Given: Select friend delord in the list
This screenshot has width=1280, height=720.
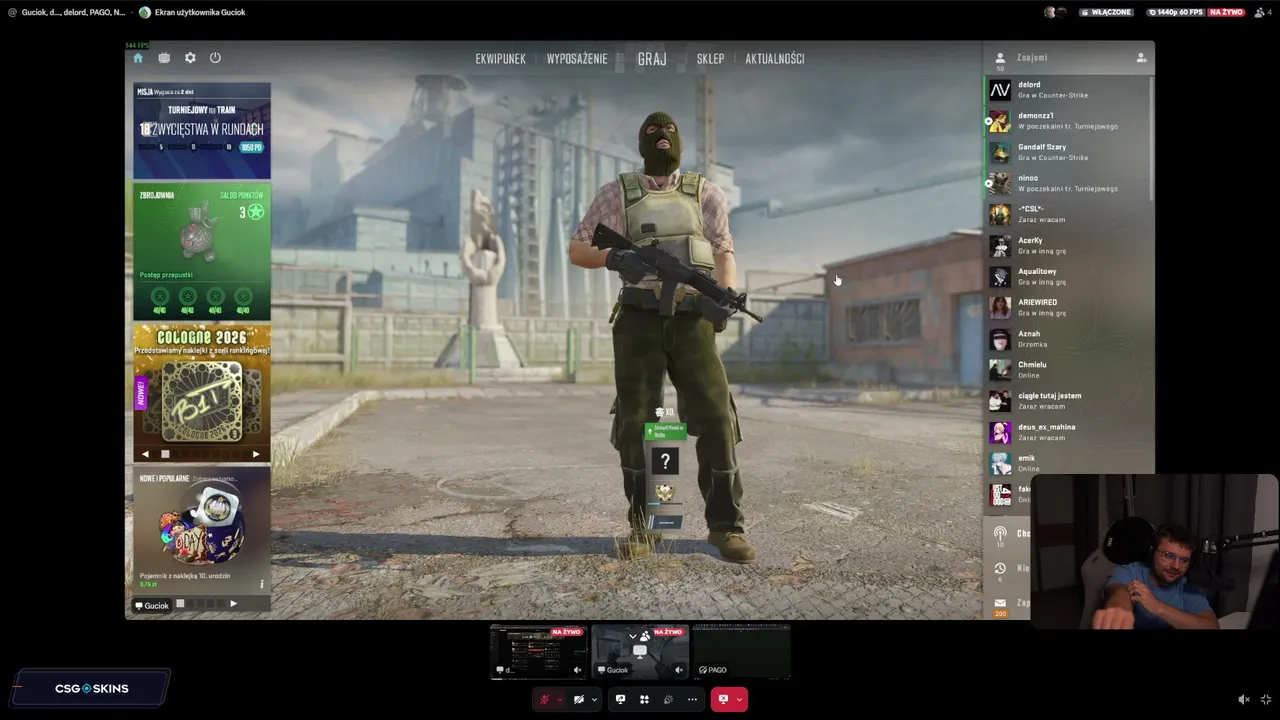Looking at the screenshot, I should [1068, 90].
